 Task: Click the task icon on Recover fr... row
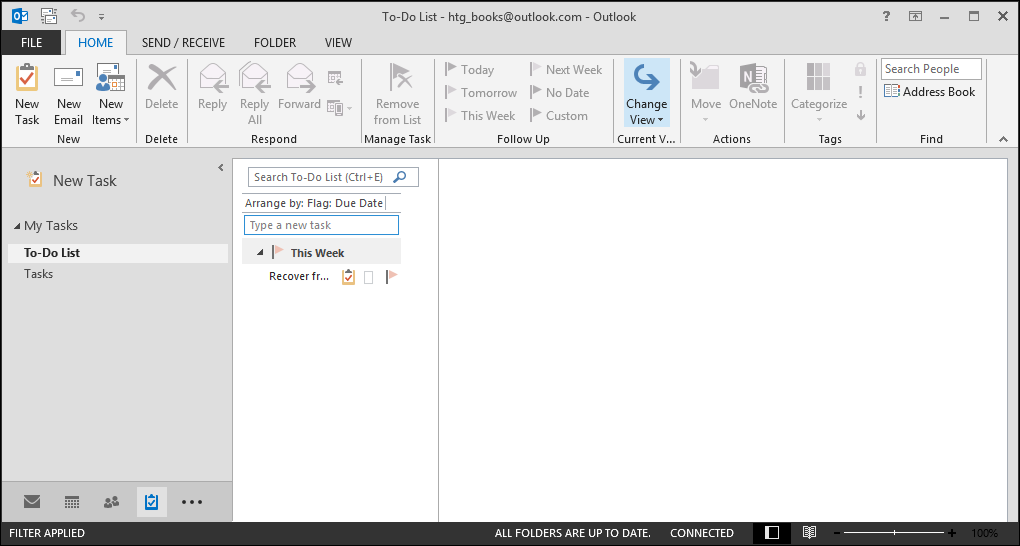pos(349,277)
